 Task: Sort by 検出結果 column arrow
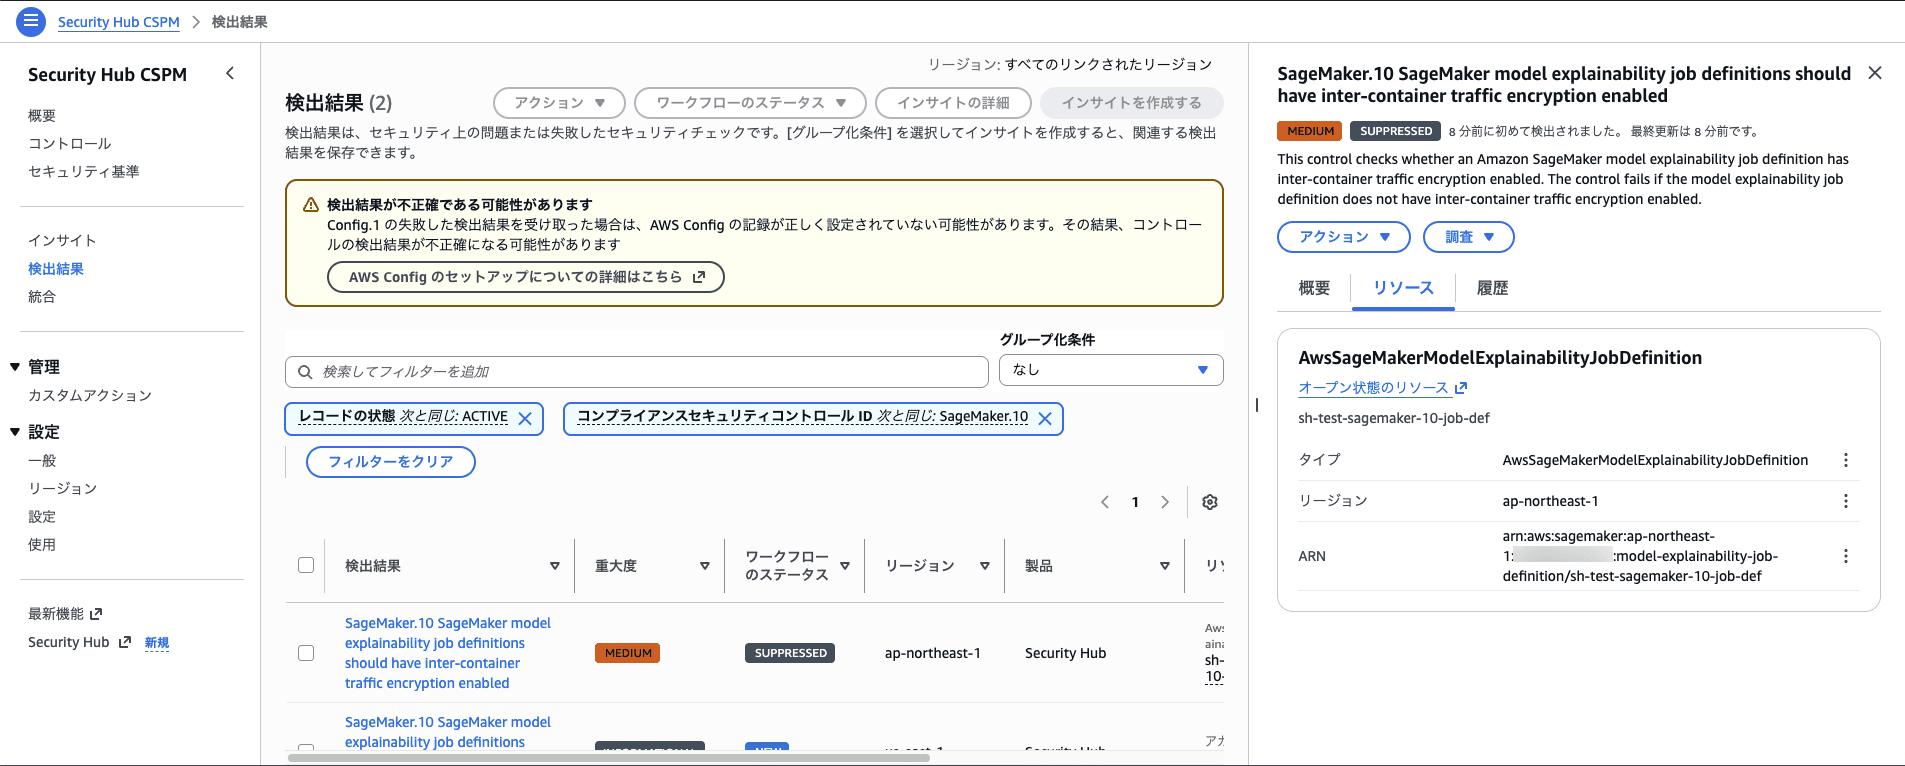[x=555, y=566]
